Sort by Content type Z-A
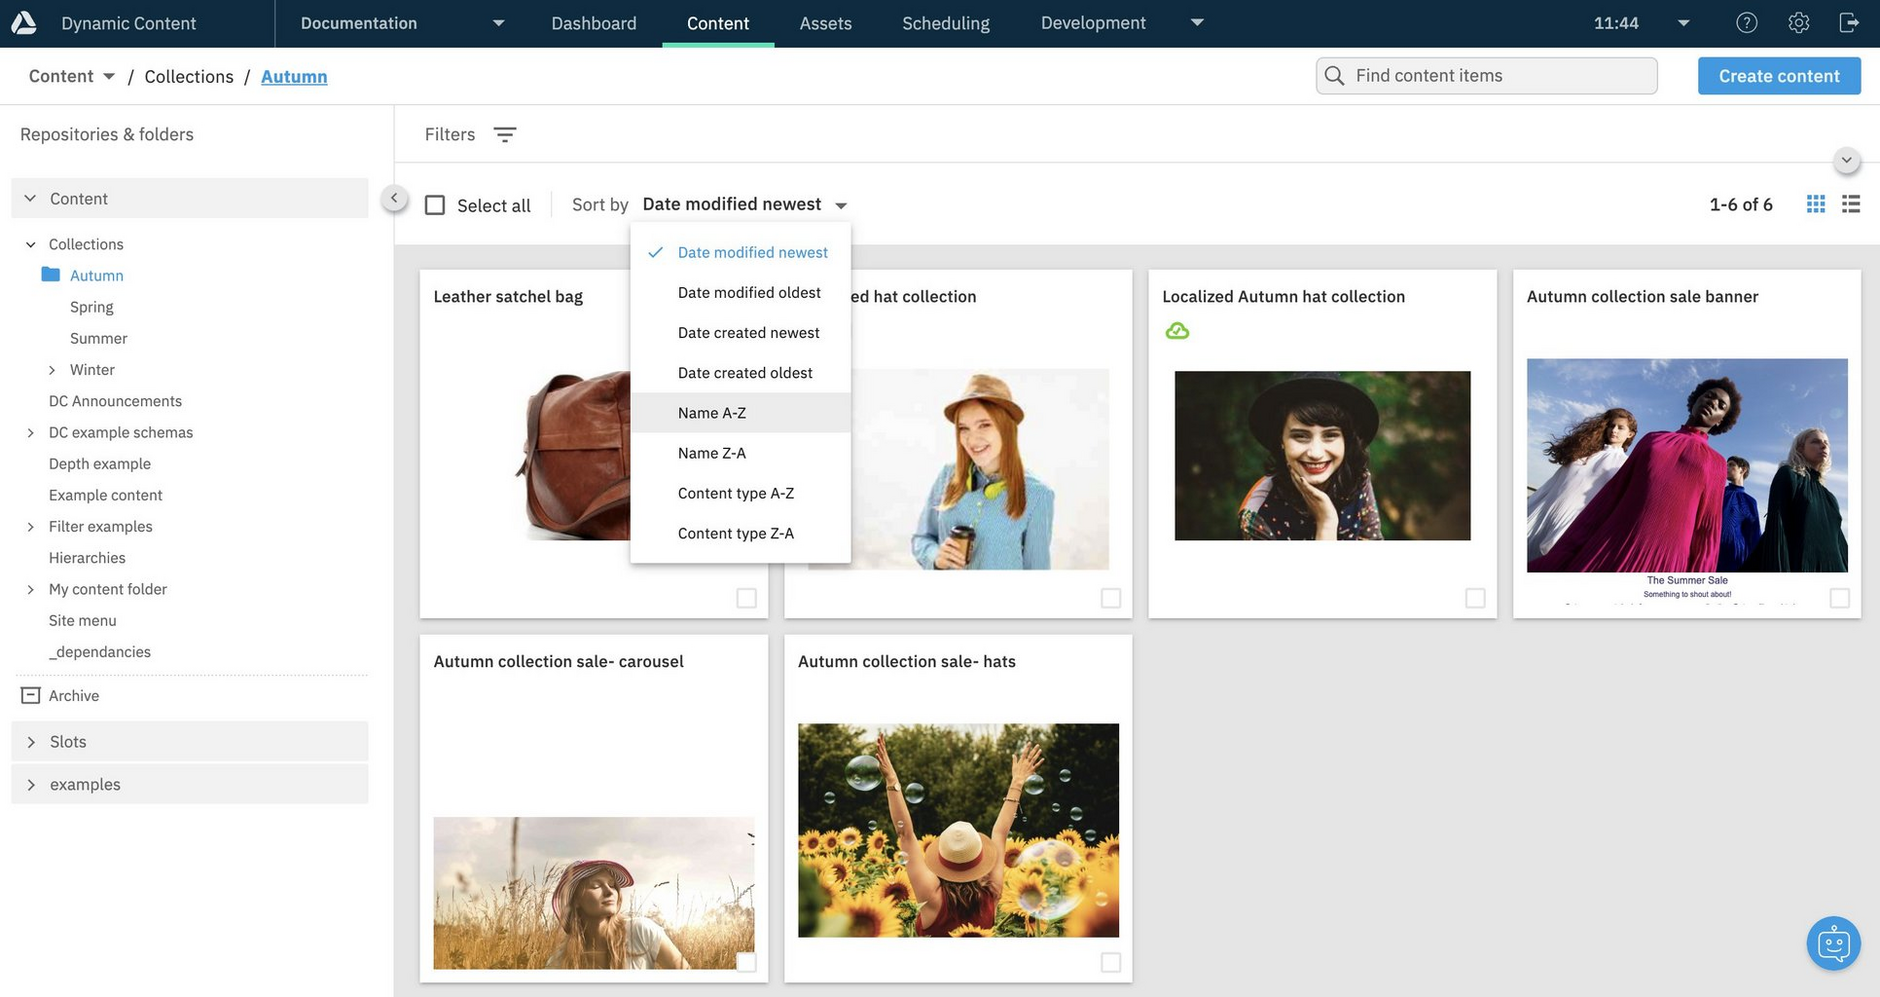The width and height of the screenshot is (1880, 997). (741, 533)
